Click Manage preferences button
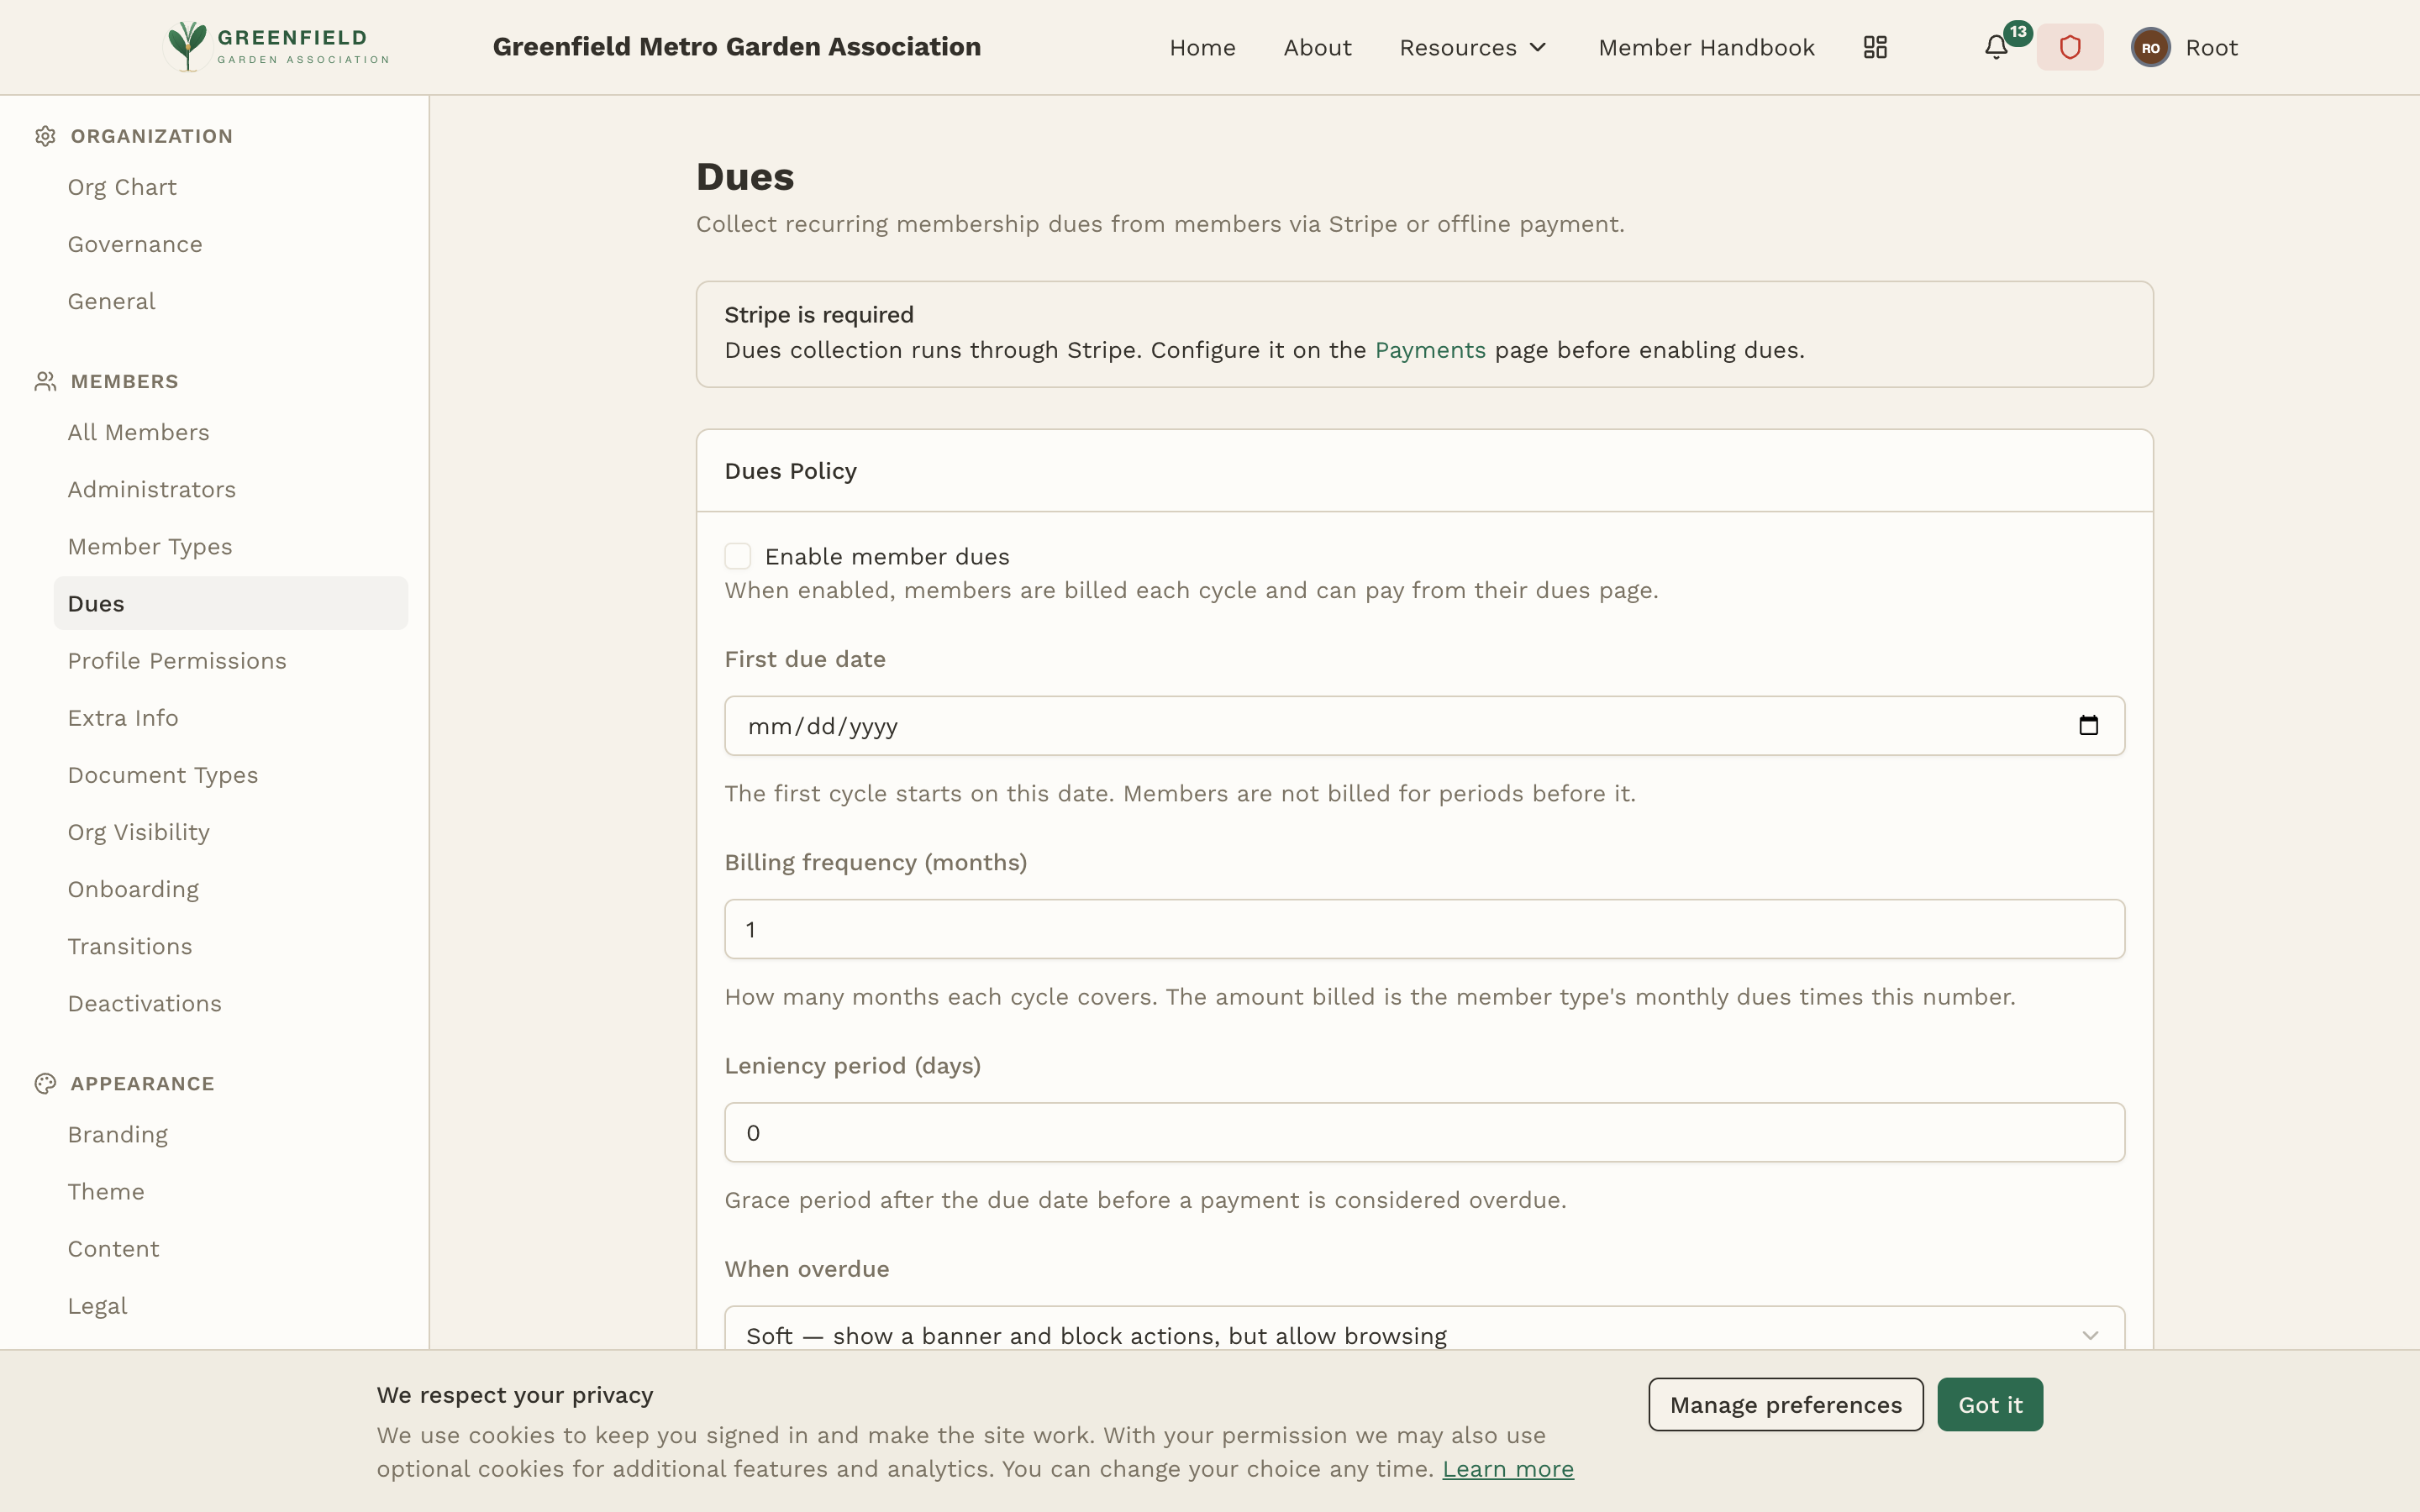The width and height of the screenshot is (2420, 1512). 1786,1404
